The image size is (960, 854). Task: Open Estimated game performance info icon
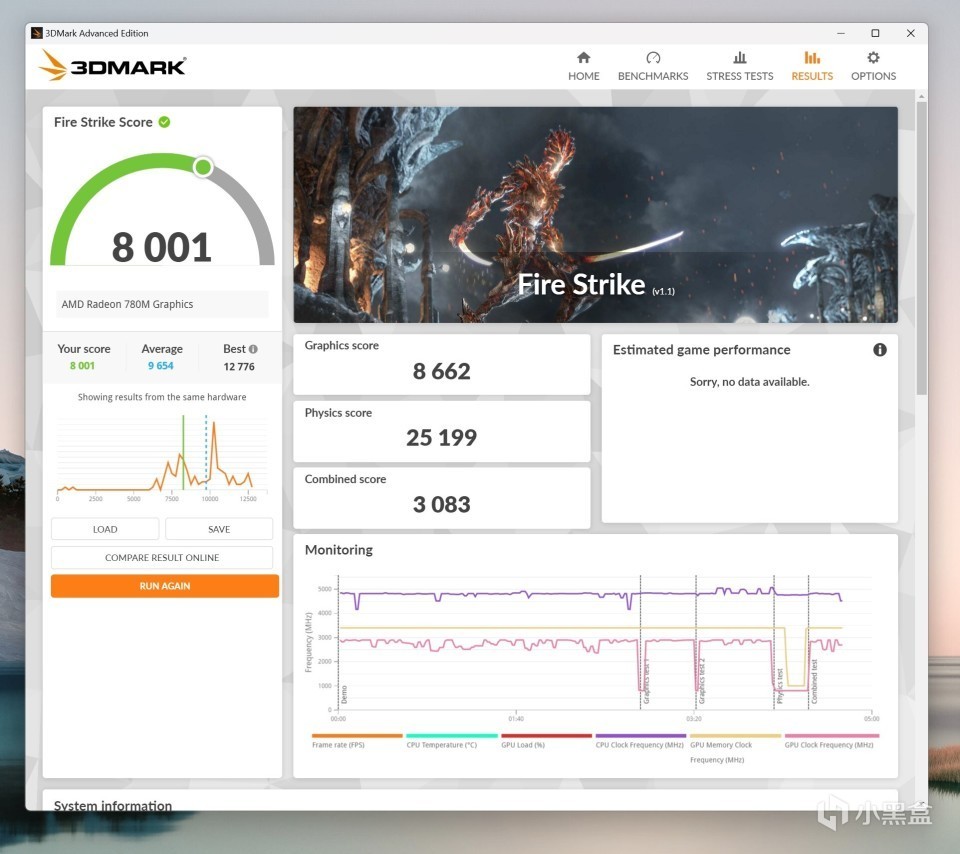point(880,350)
